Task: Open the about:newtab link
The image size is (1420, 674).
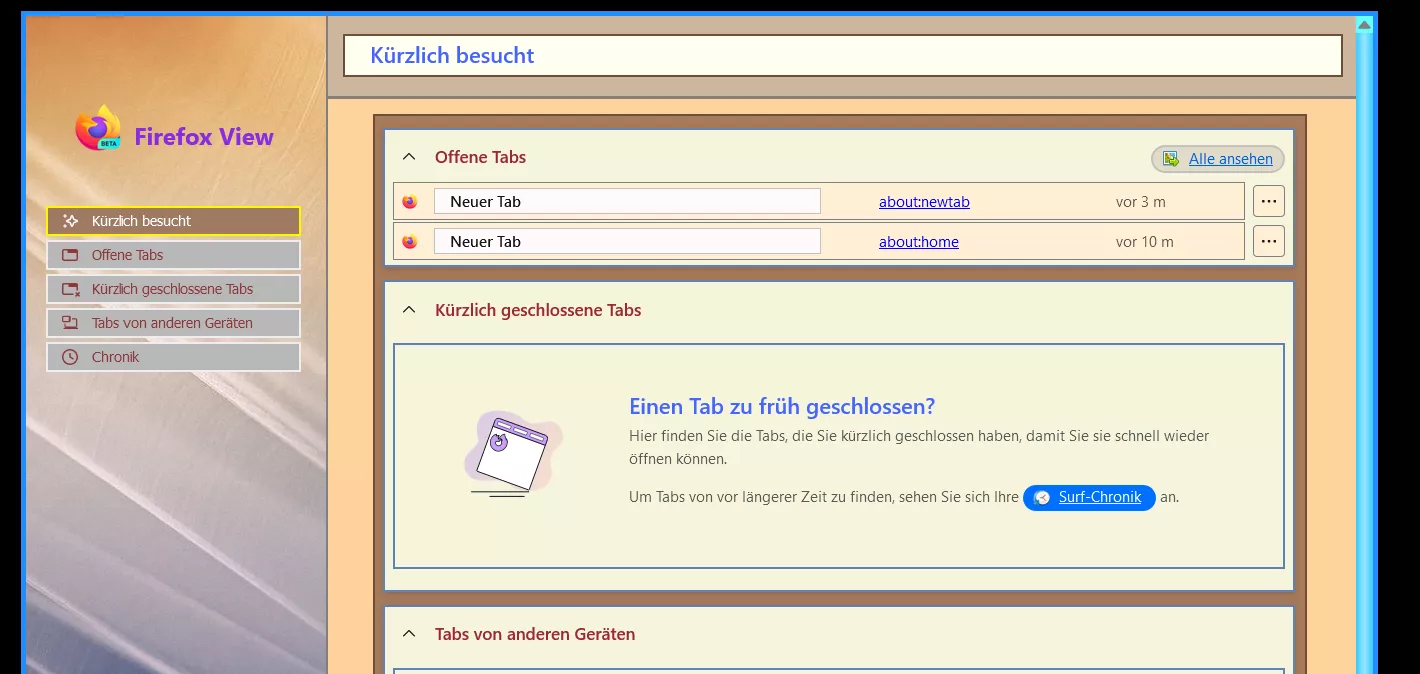Action: 924,201
